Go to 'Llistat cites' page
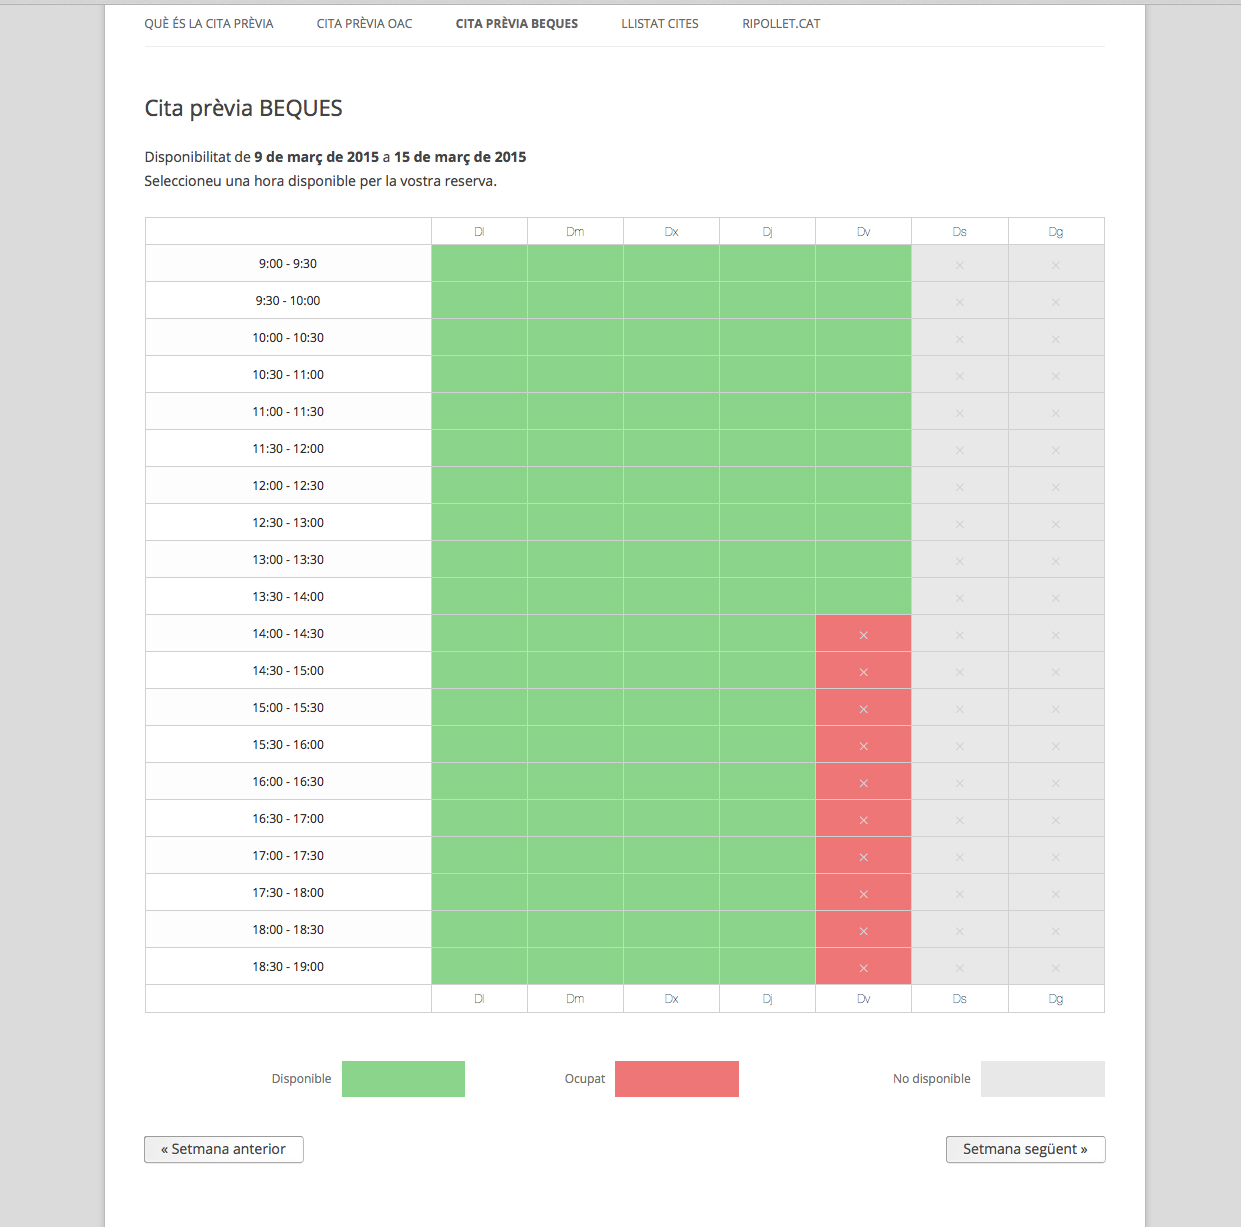 click(659, 24)
